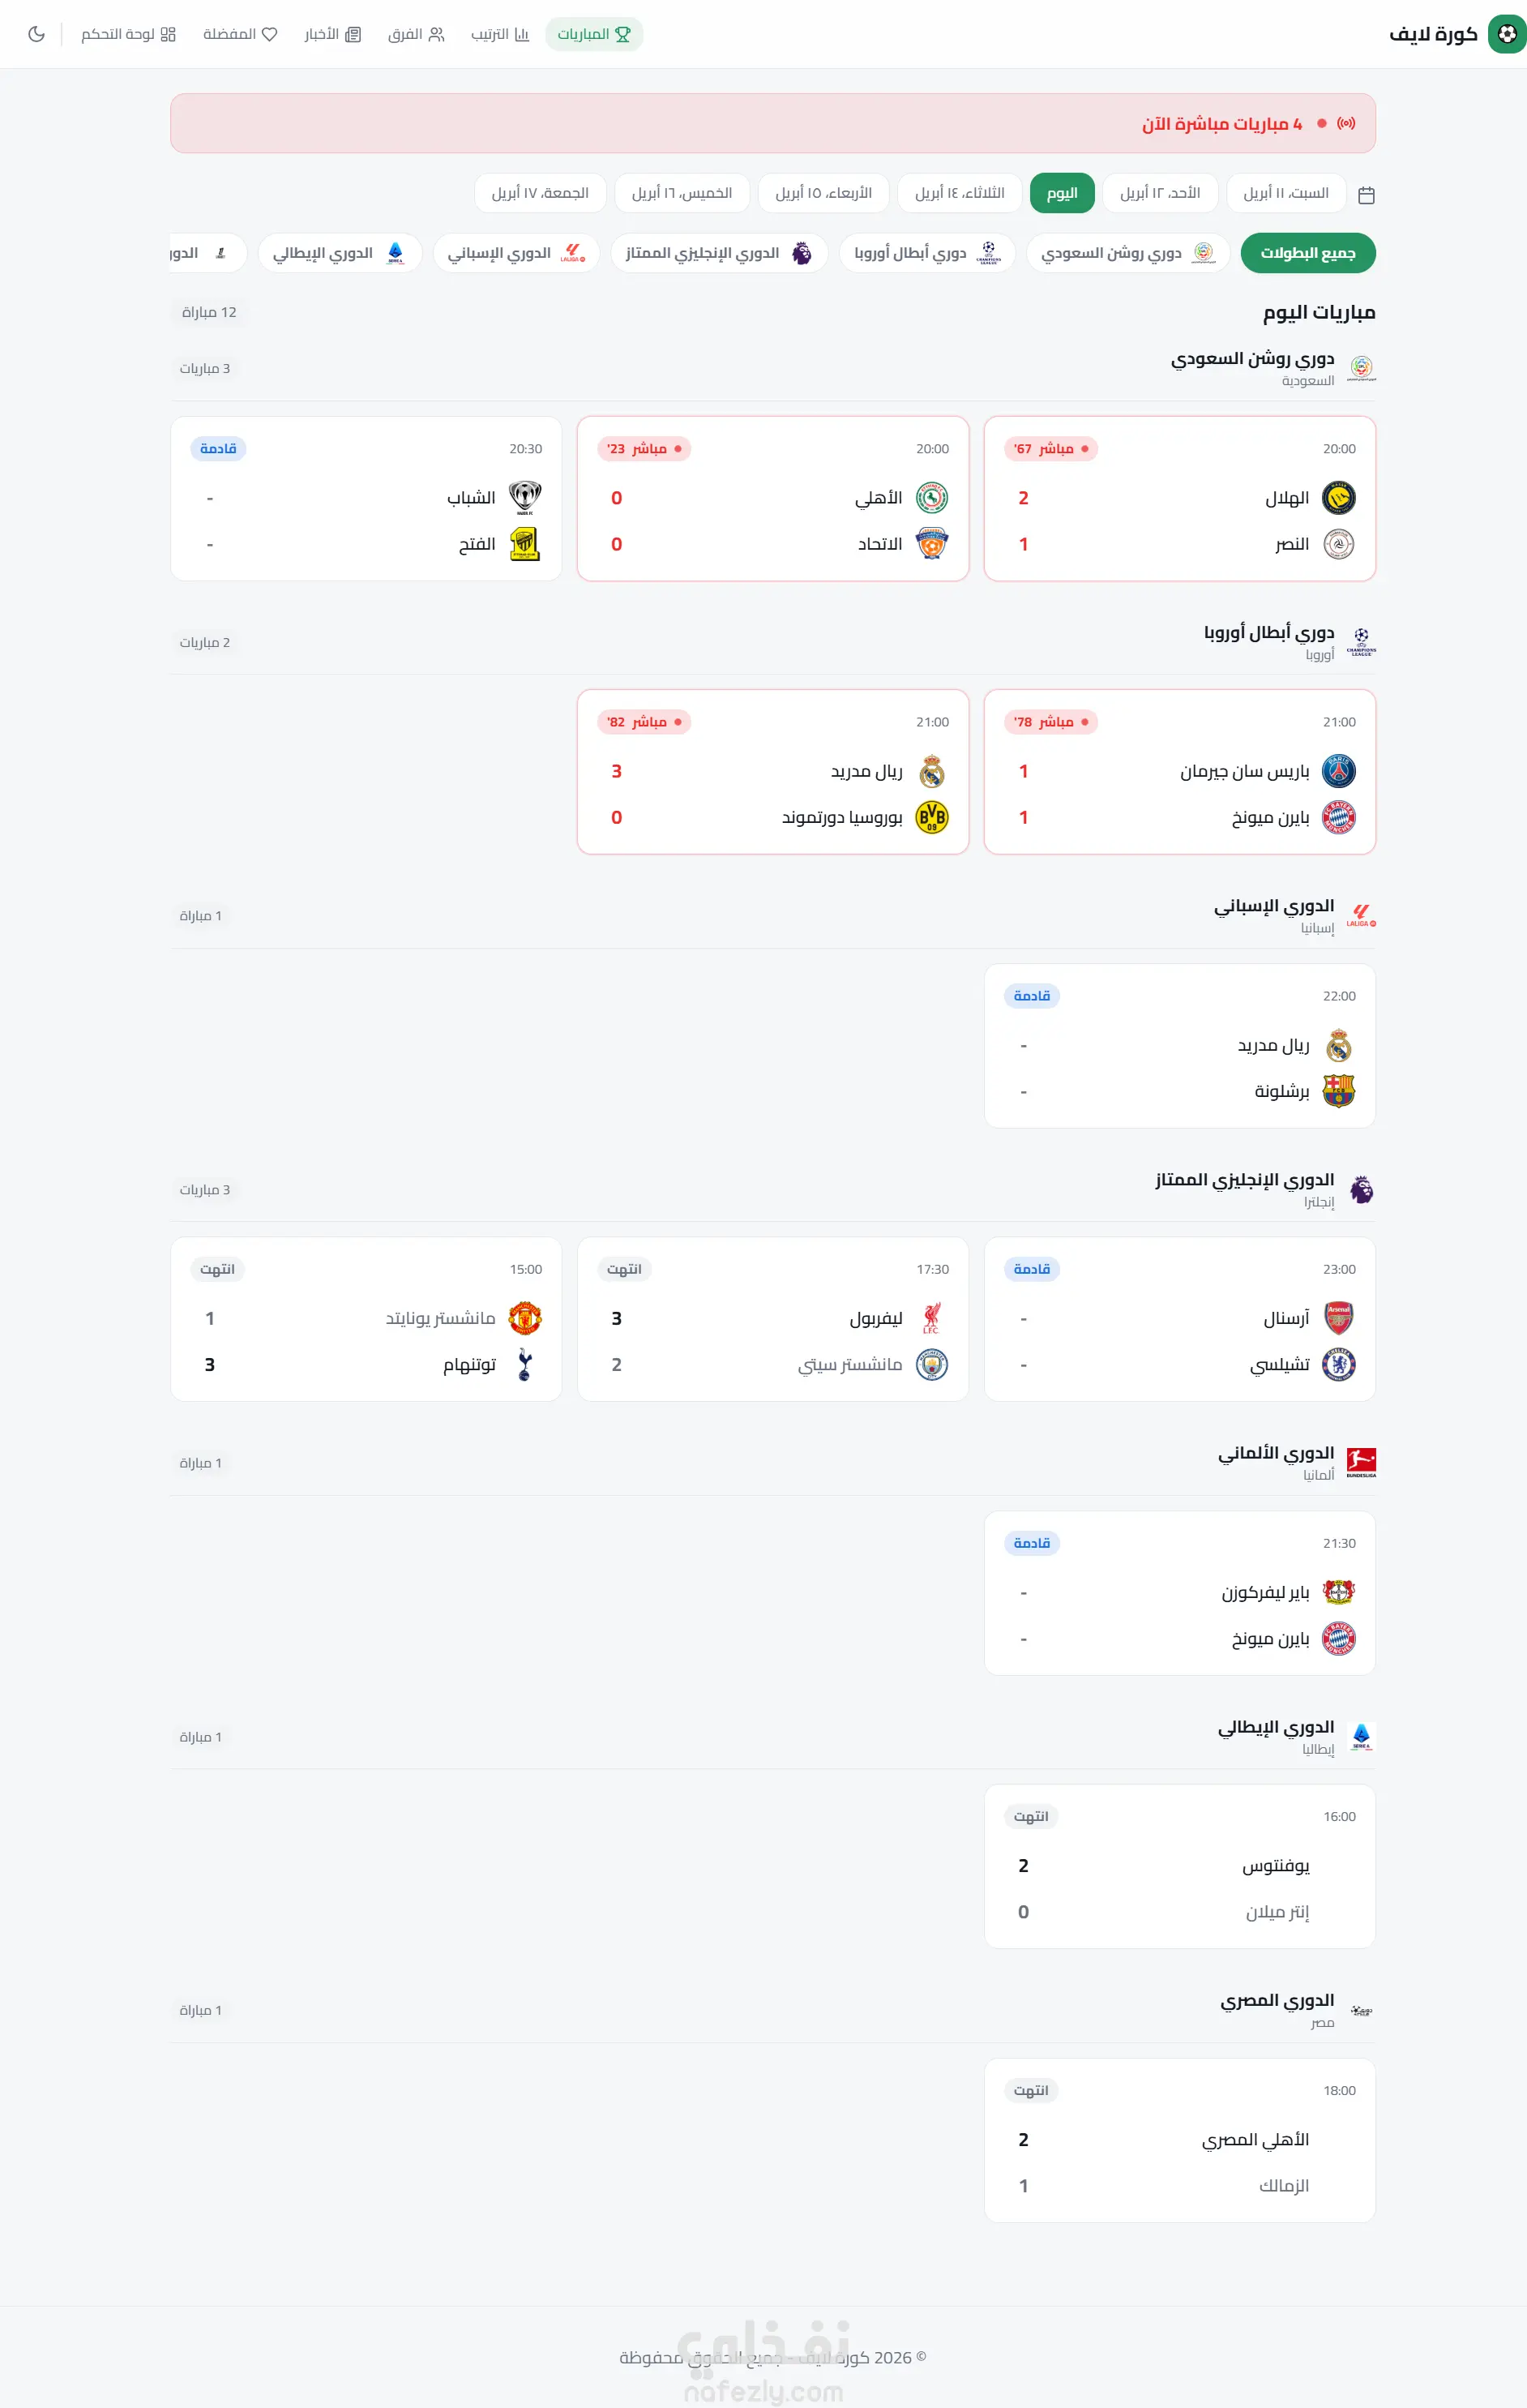This screenshot has height=2408, width=1527.
Task: Click the Bundesliga league logo
Action: [x=1361, y=1462]
